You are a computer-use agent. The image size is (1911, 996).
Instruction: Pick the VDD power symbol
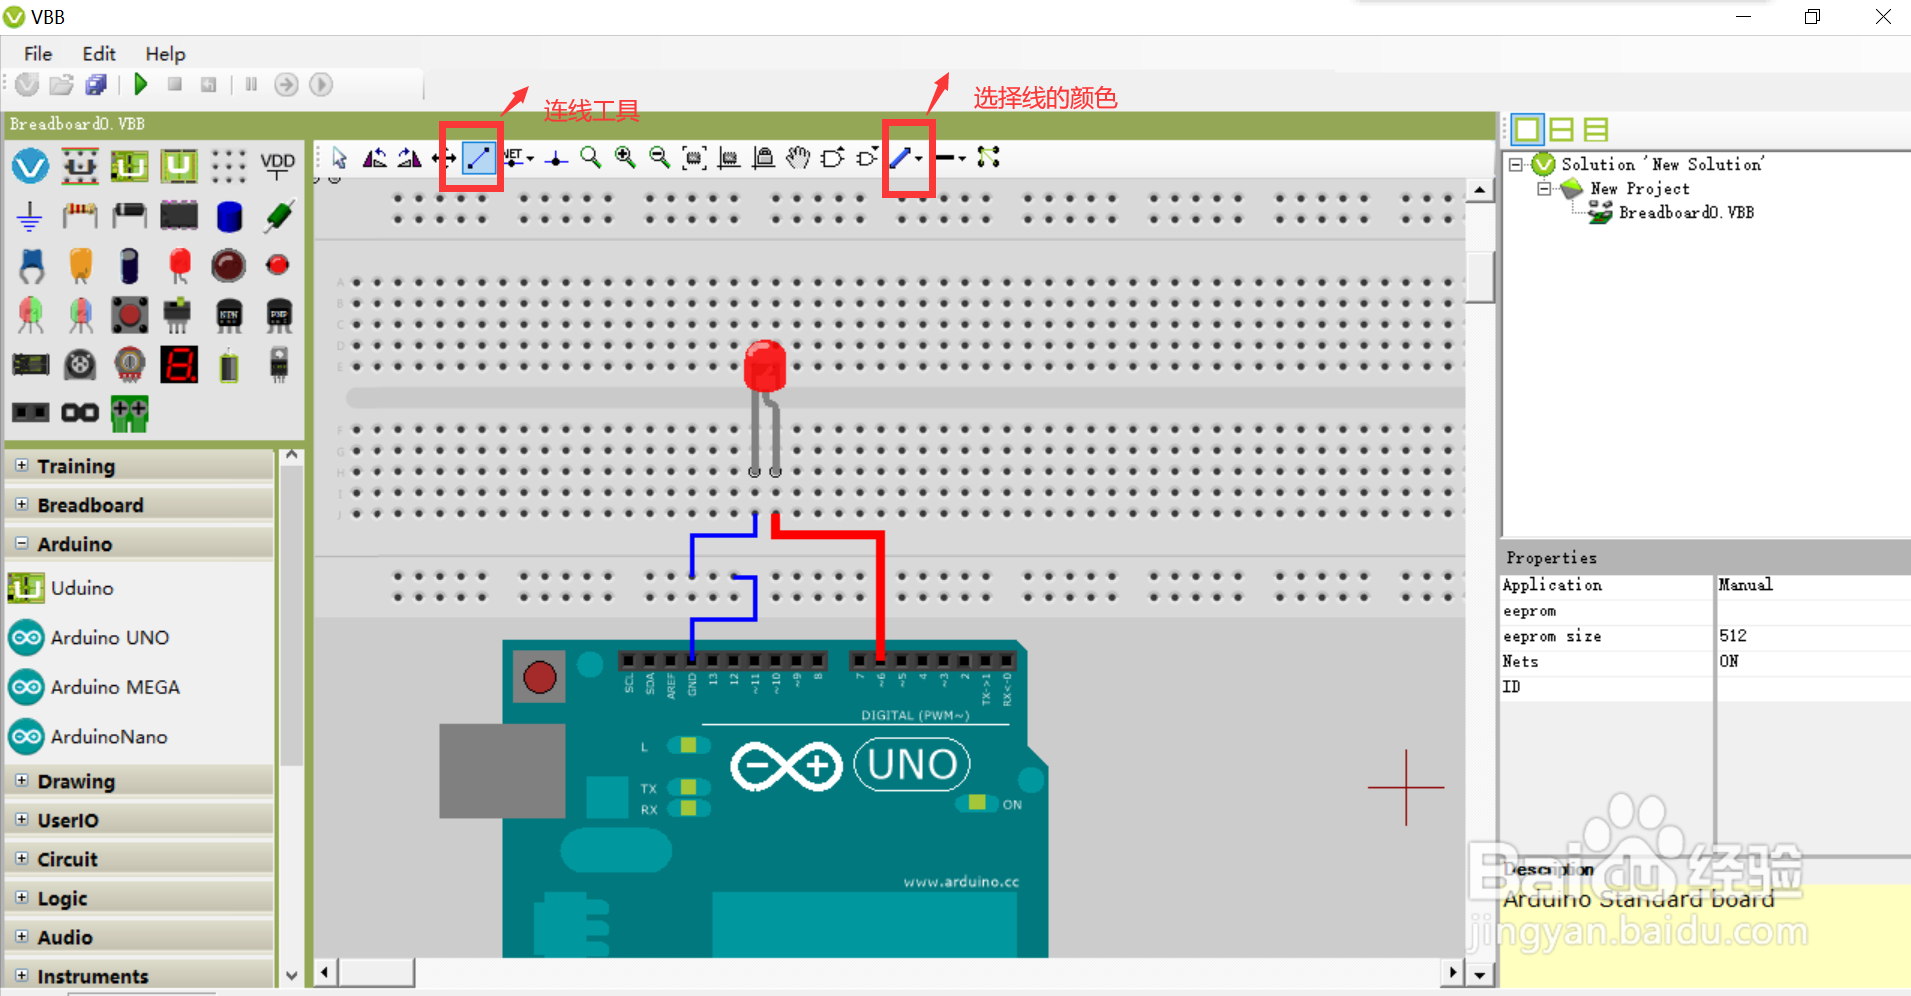(x=278, y=165)
